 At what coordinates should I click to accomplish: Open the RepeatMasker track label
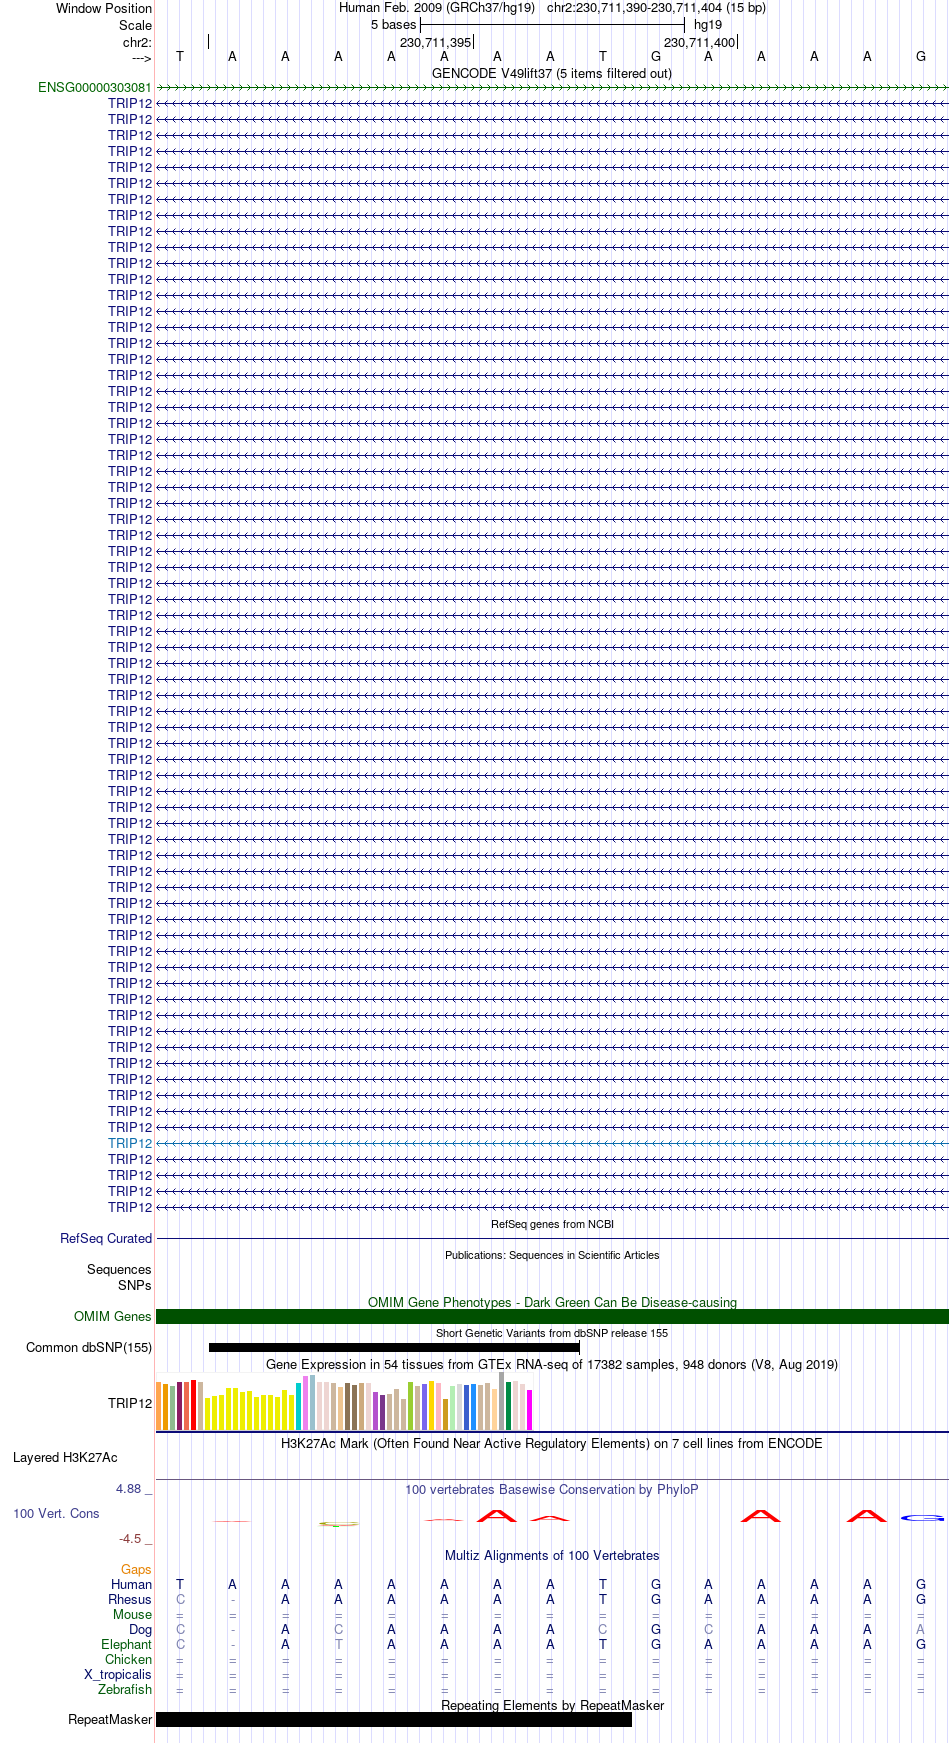pos(110,1719)
